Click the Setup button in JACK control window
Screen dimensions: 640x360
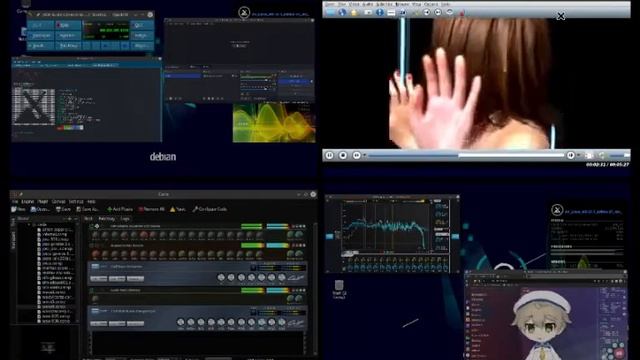[142, 36]
